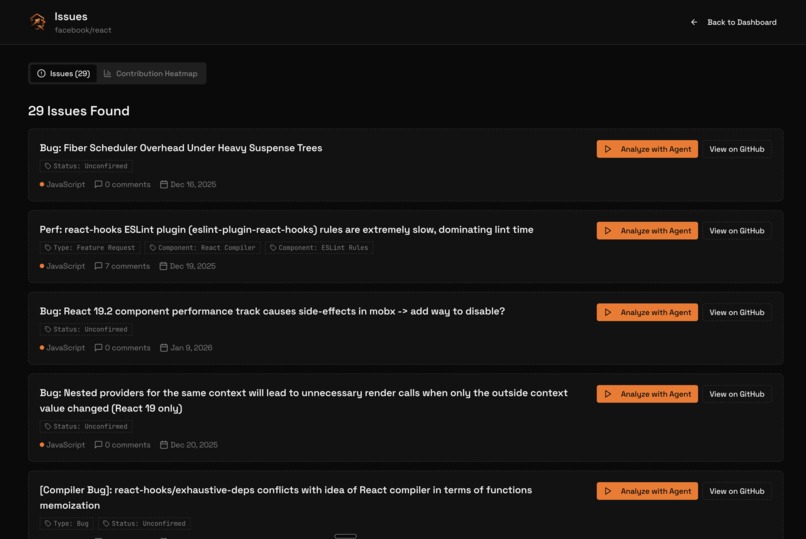Viewport: 806px width, 539px height.
Task: Click the 29 Issues Found heading
Action: point(79,110)
